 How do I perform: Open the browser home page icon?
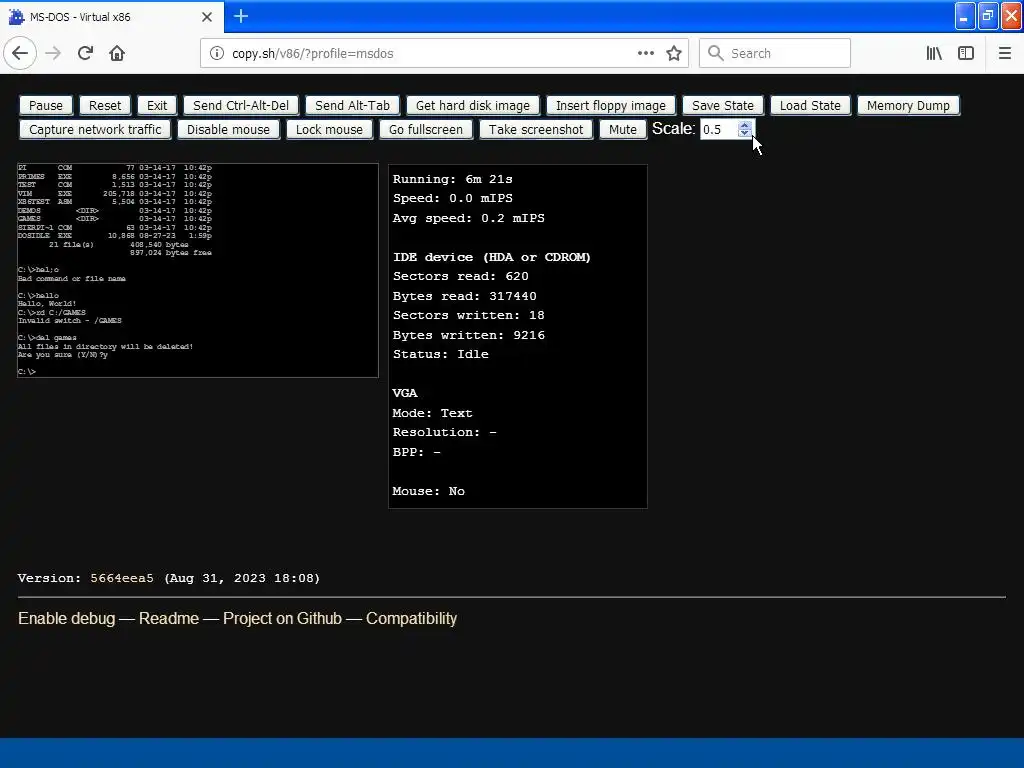(x=117, y=54)
